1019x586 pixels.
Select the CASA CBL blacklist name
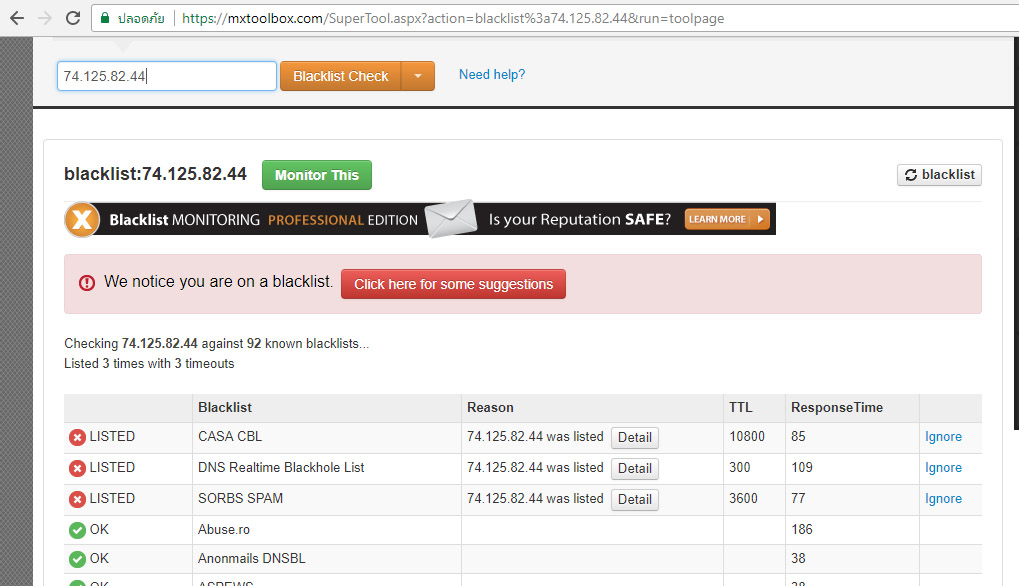tap(230, 437)
